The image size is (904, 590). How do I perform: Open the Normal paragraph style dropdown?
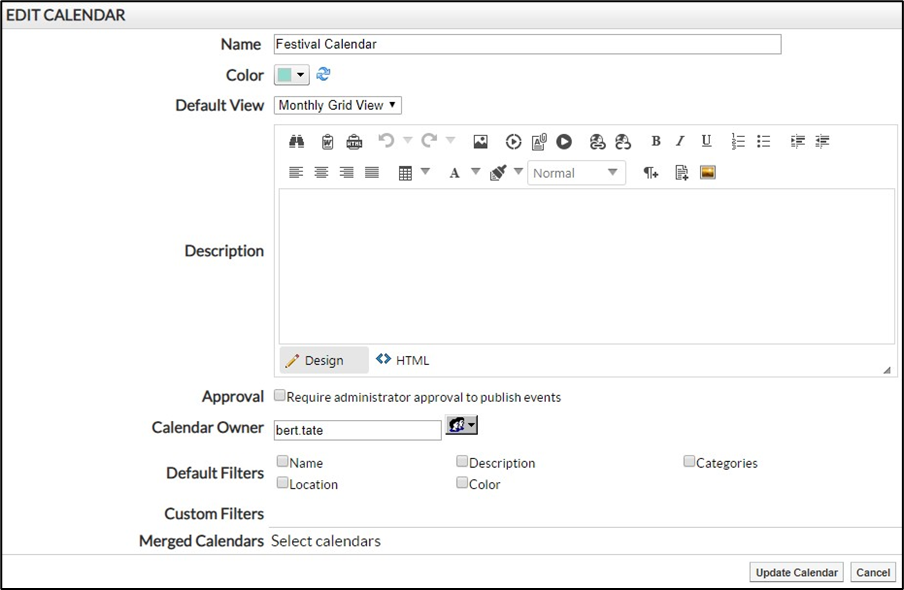(576, 173)
